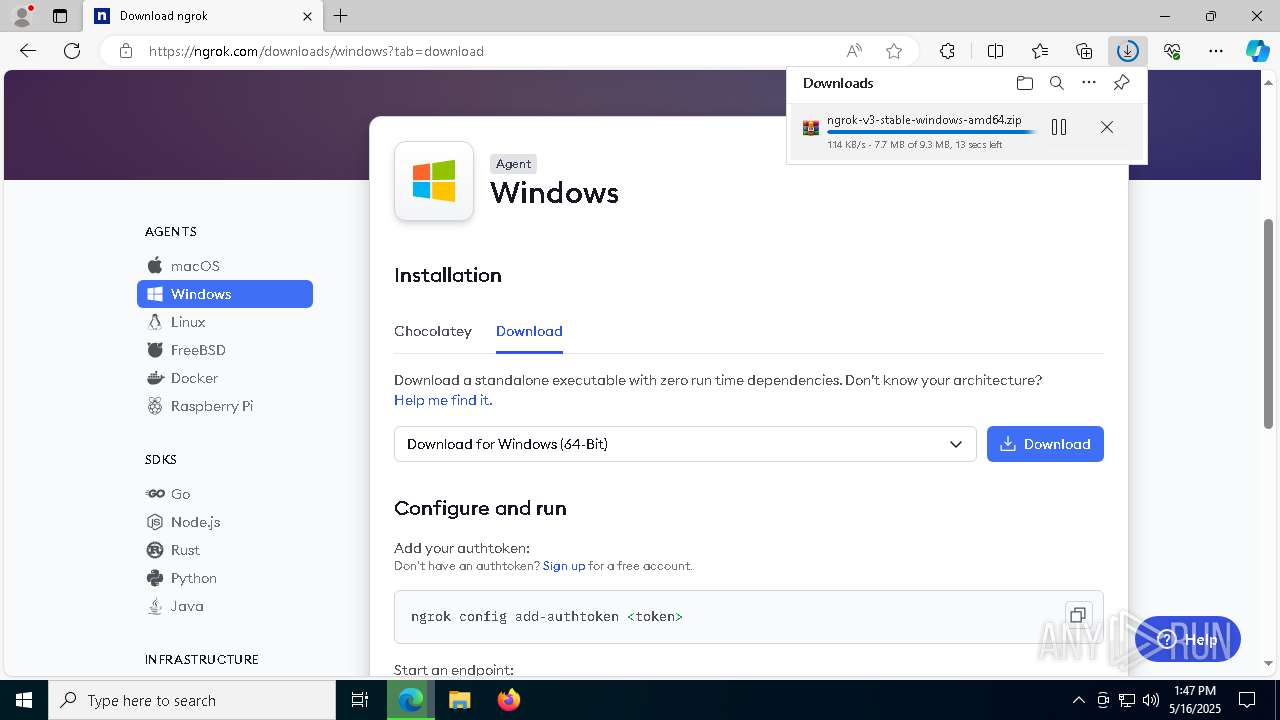This screenshot has height=720, width=1280.
Task: Click the ngrok config add-authtoken command text
Action: click(x=547, y=617)
